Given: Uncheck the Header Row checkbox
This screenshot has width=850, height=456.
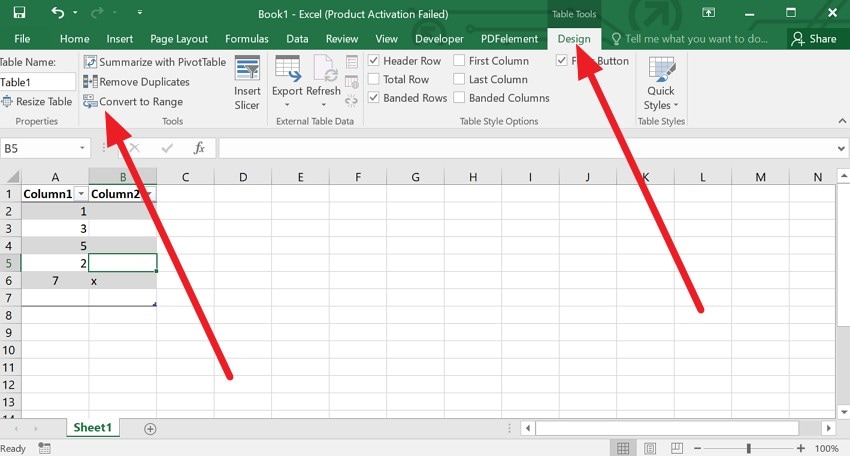Looking at the screenshot, I should pyautogui.click(x=374, y=61).
